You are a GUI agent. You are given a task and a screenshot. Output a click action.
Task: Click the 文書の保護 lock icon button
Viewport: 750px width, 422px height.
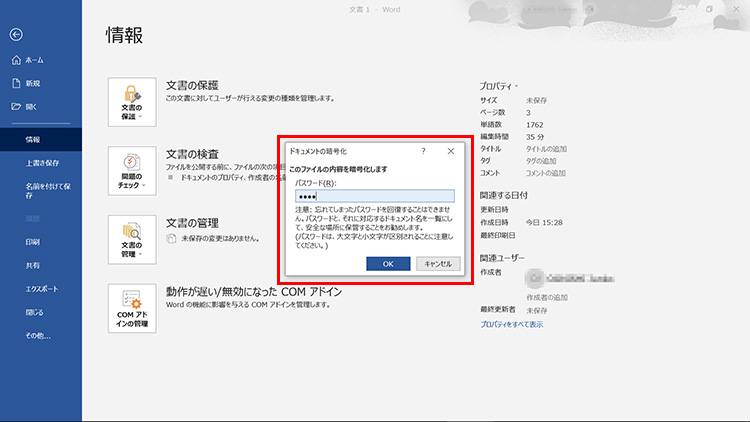(131, 102)
